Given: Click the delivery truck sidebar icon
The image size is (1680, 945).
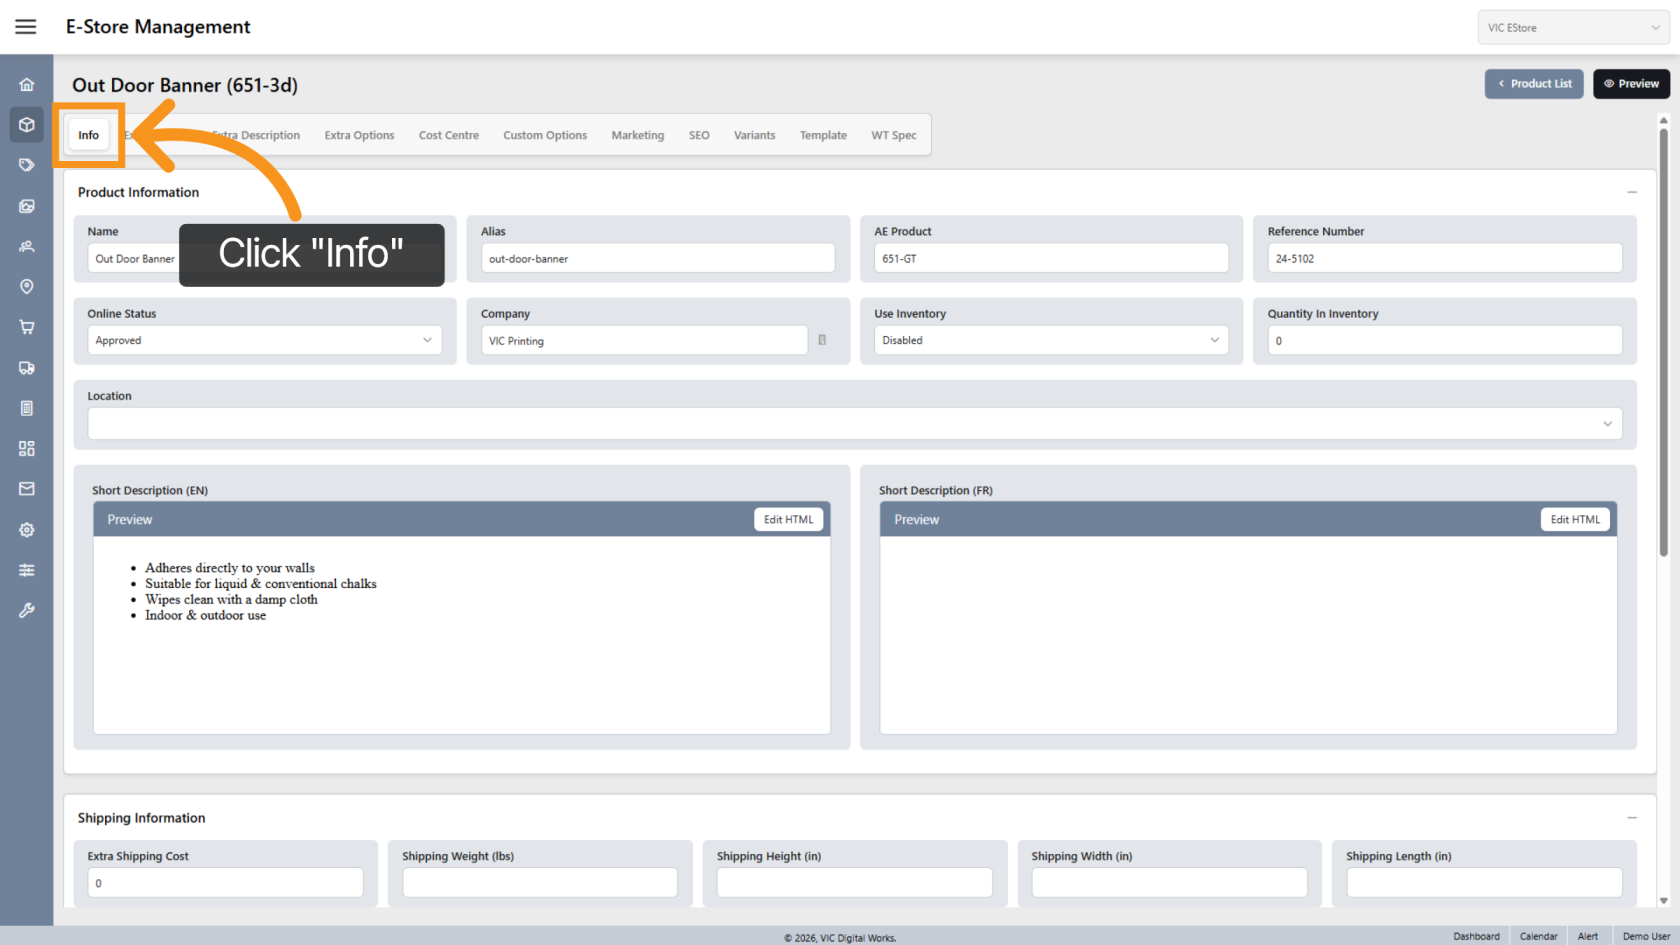Looking at the screenshot, I should (27, 368).
